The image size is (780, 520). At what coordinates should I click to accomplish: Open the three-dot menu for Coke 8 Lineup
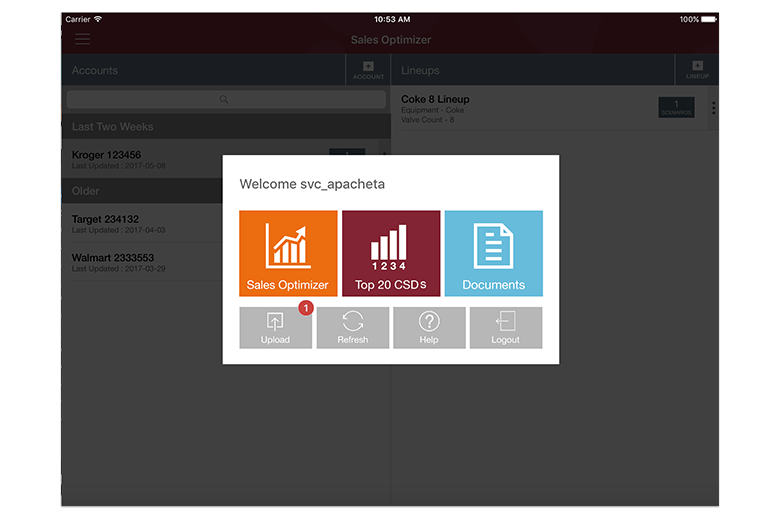pyautogui.click(x=713, y=108)
